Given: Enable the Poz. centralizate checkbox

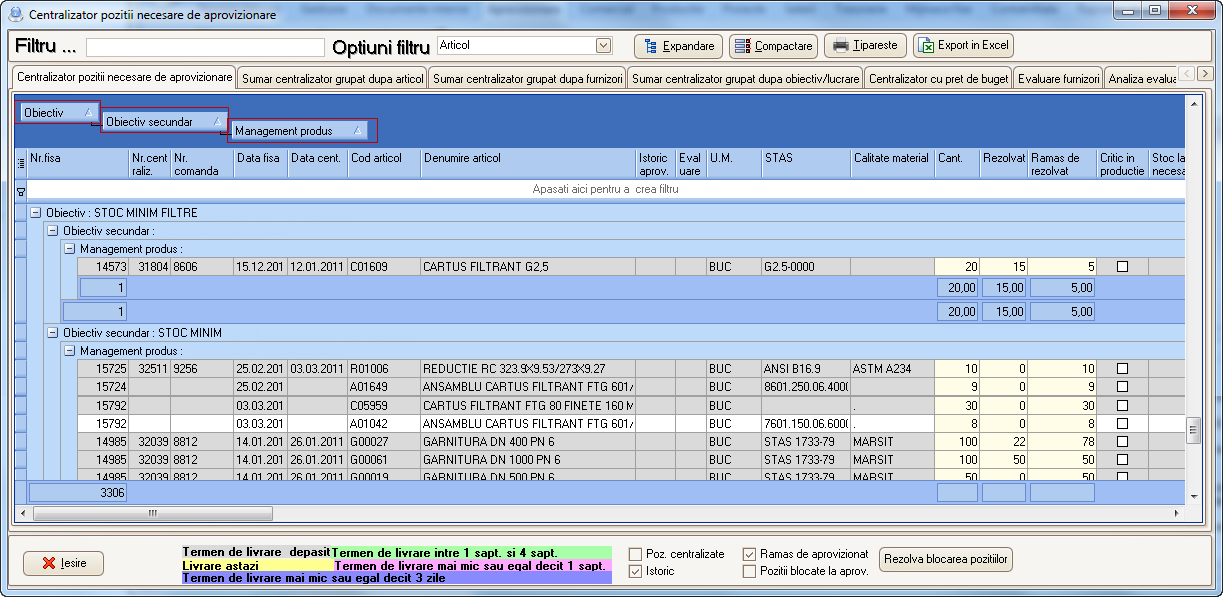Looking at the screenshot, I should (635, 554).
